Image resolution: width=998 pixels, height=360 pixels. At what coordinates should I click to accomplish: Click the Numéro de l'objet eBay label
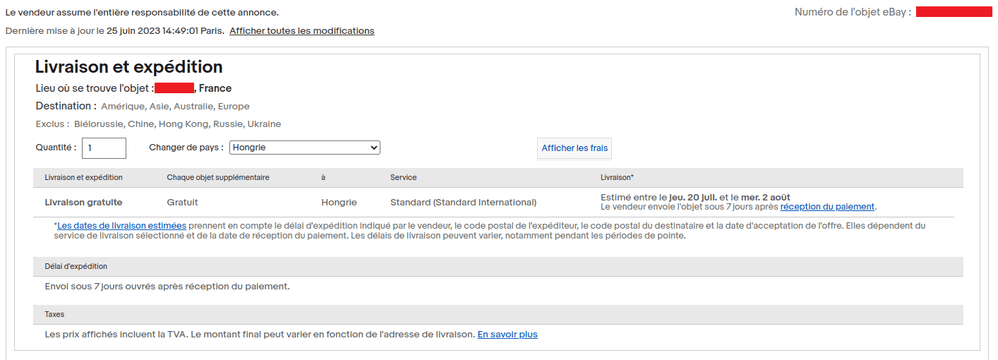click(x=853, y=12)
